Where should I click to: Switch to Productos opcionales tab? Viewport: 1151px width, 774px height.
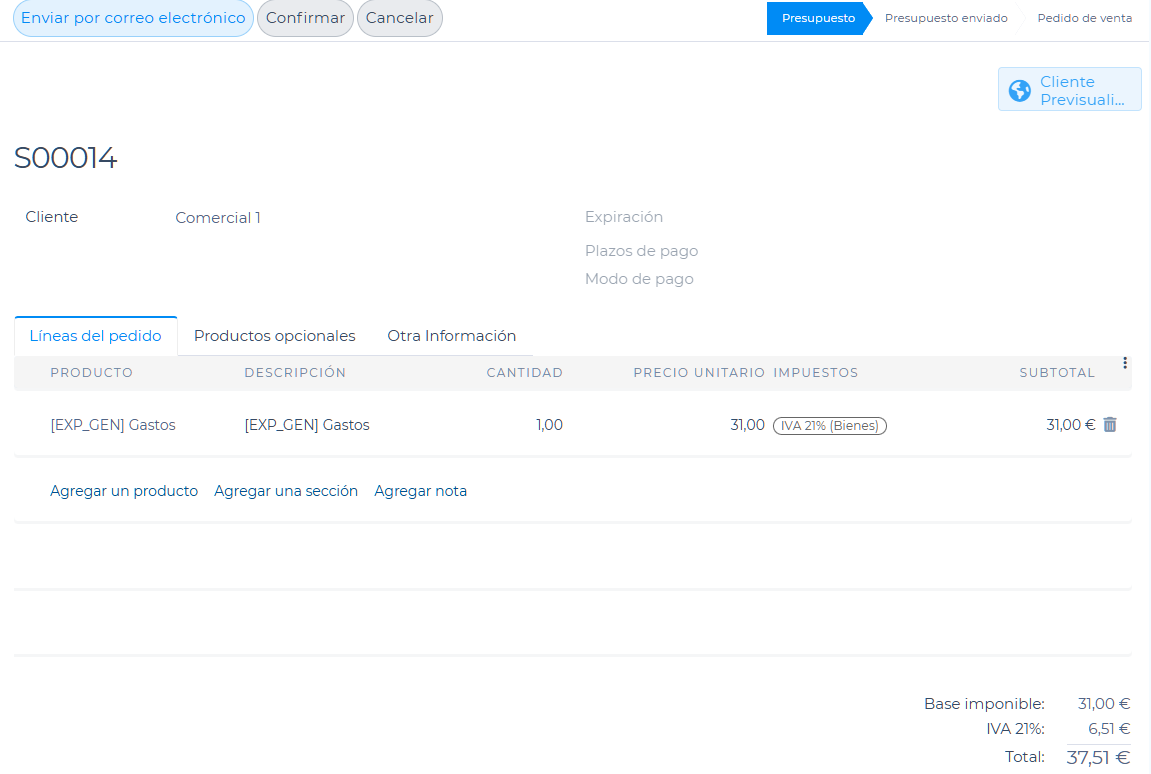point(274,336)
